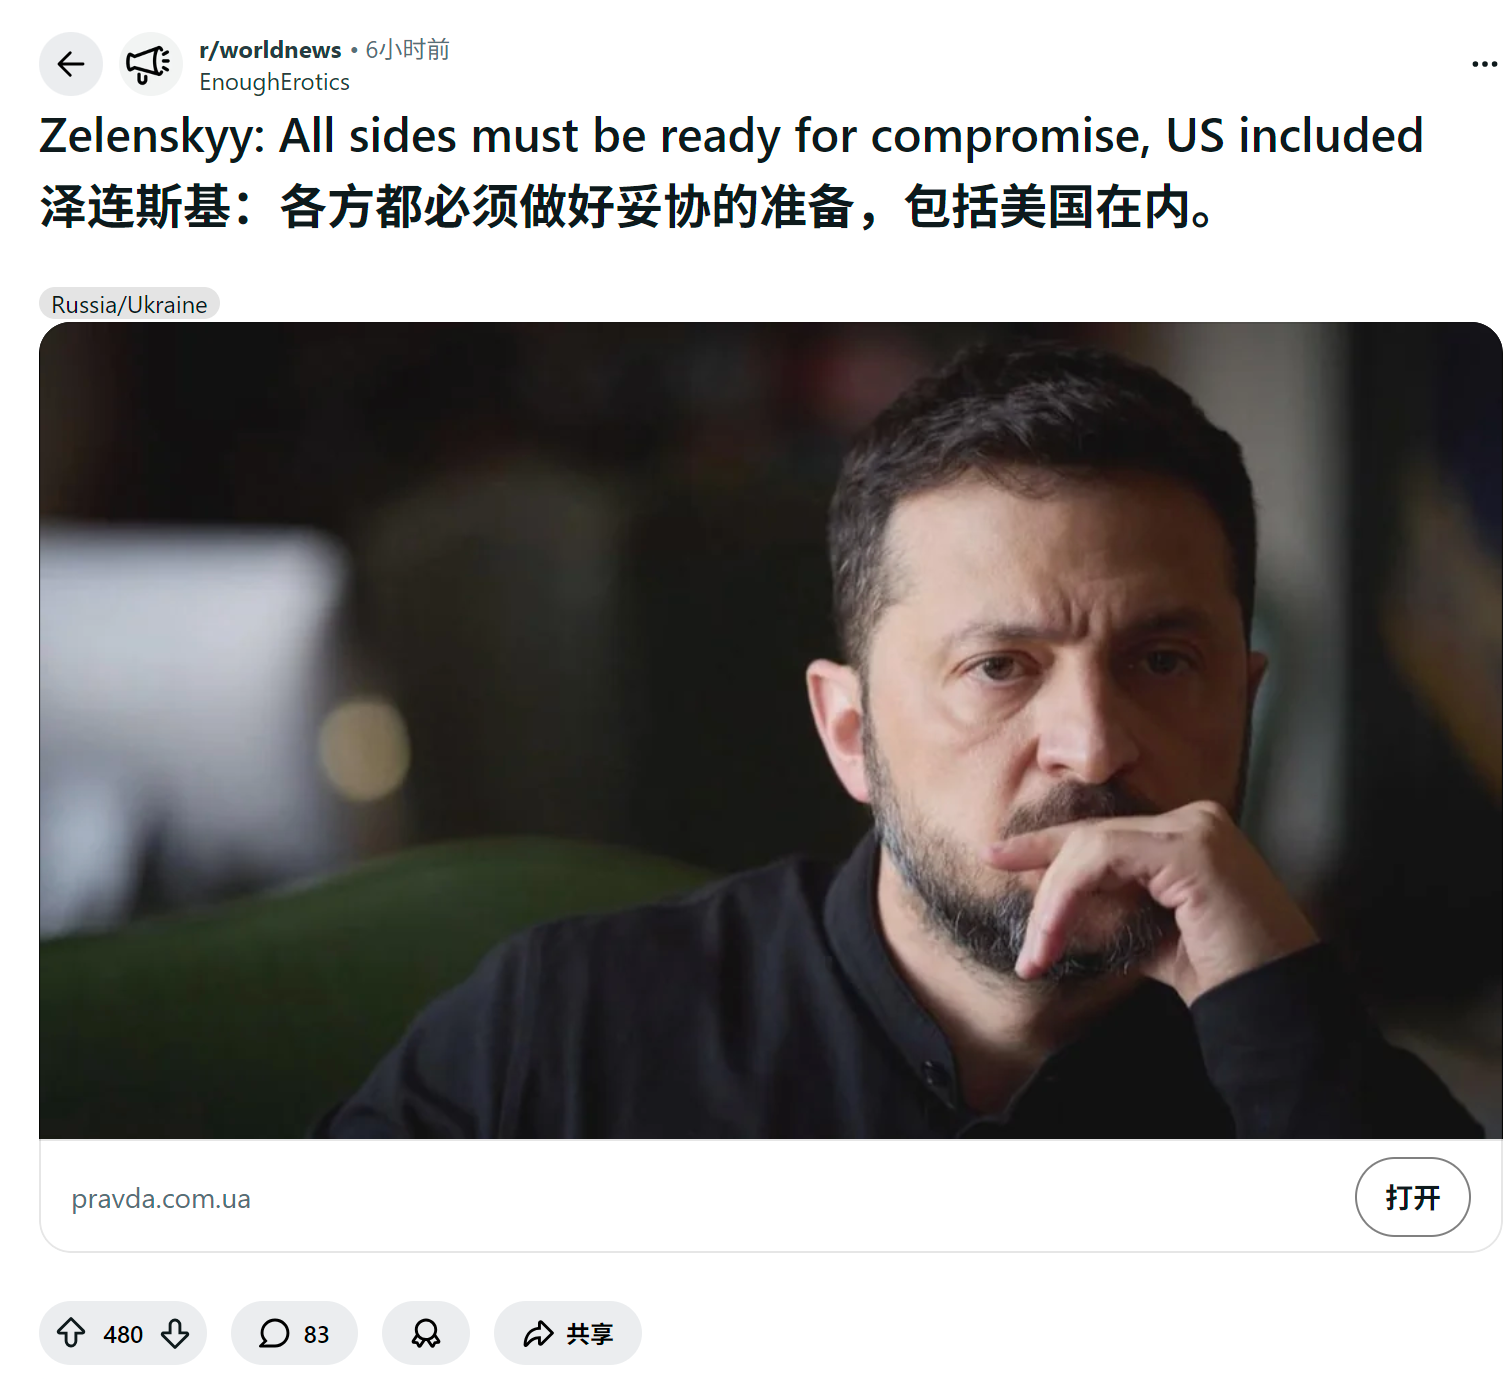The width and height of the screenshot is (1512, 1382).
Task: Go back using the left arrow button
Action: (70, 65)
